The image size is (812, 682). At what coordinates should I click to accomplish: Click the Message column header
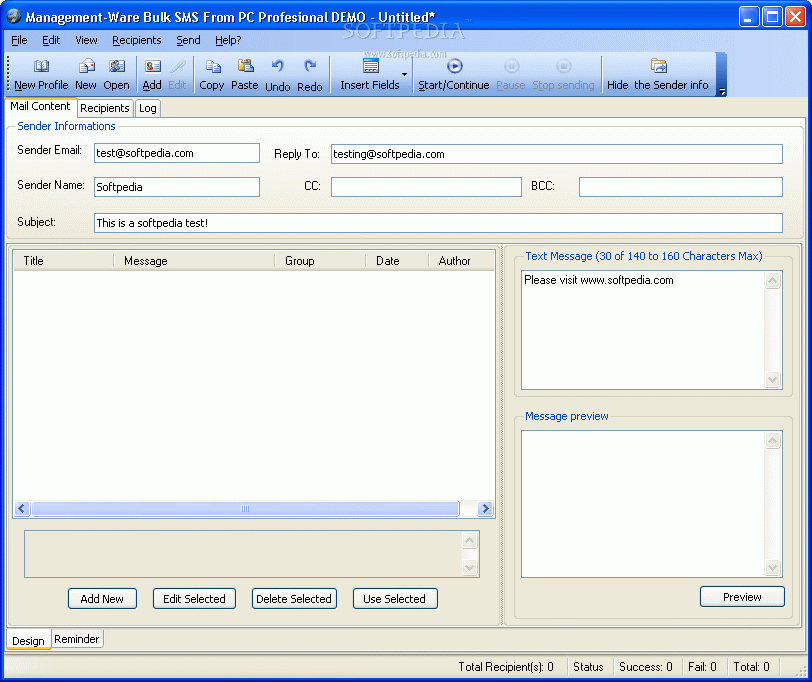pyautogui.click(x=194, y=260)
